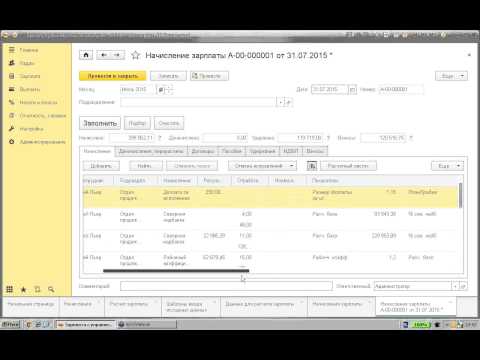Go to the home page icon

click(86, 55)
